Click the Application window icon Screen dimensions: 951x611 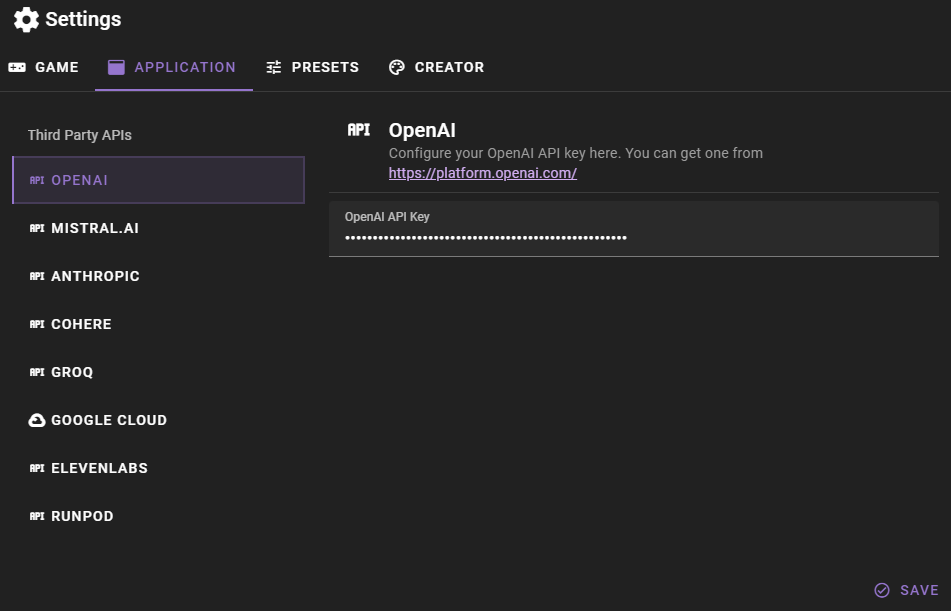(x=117, y=67)
